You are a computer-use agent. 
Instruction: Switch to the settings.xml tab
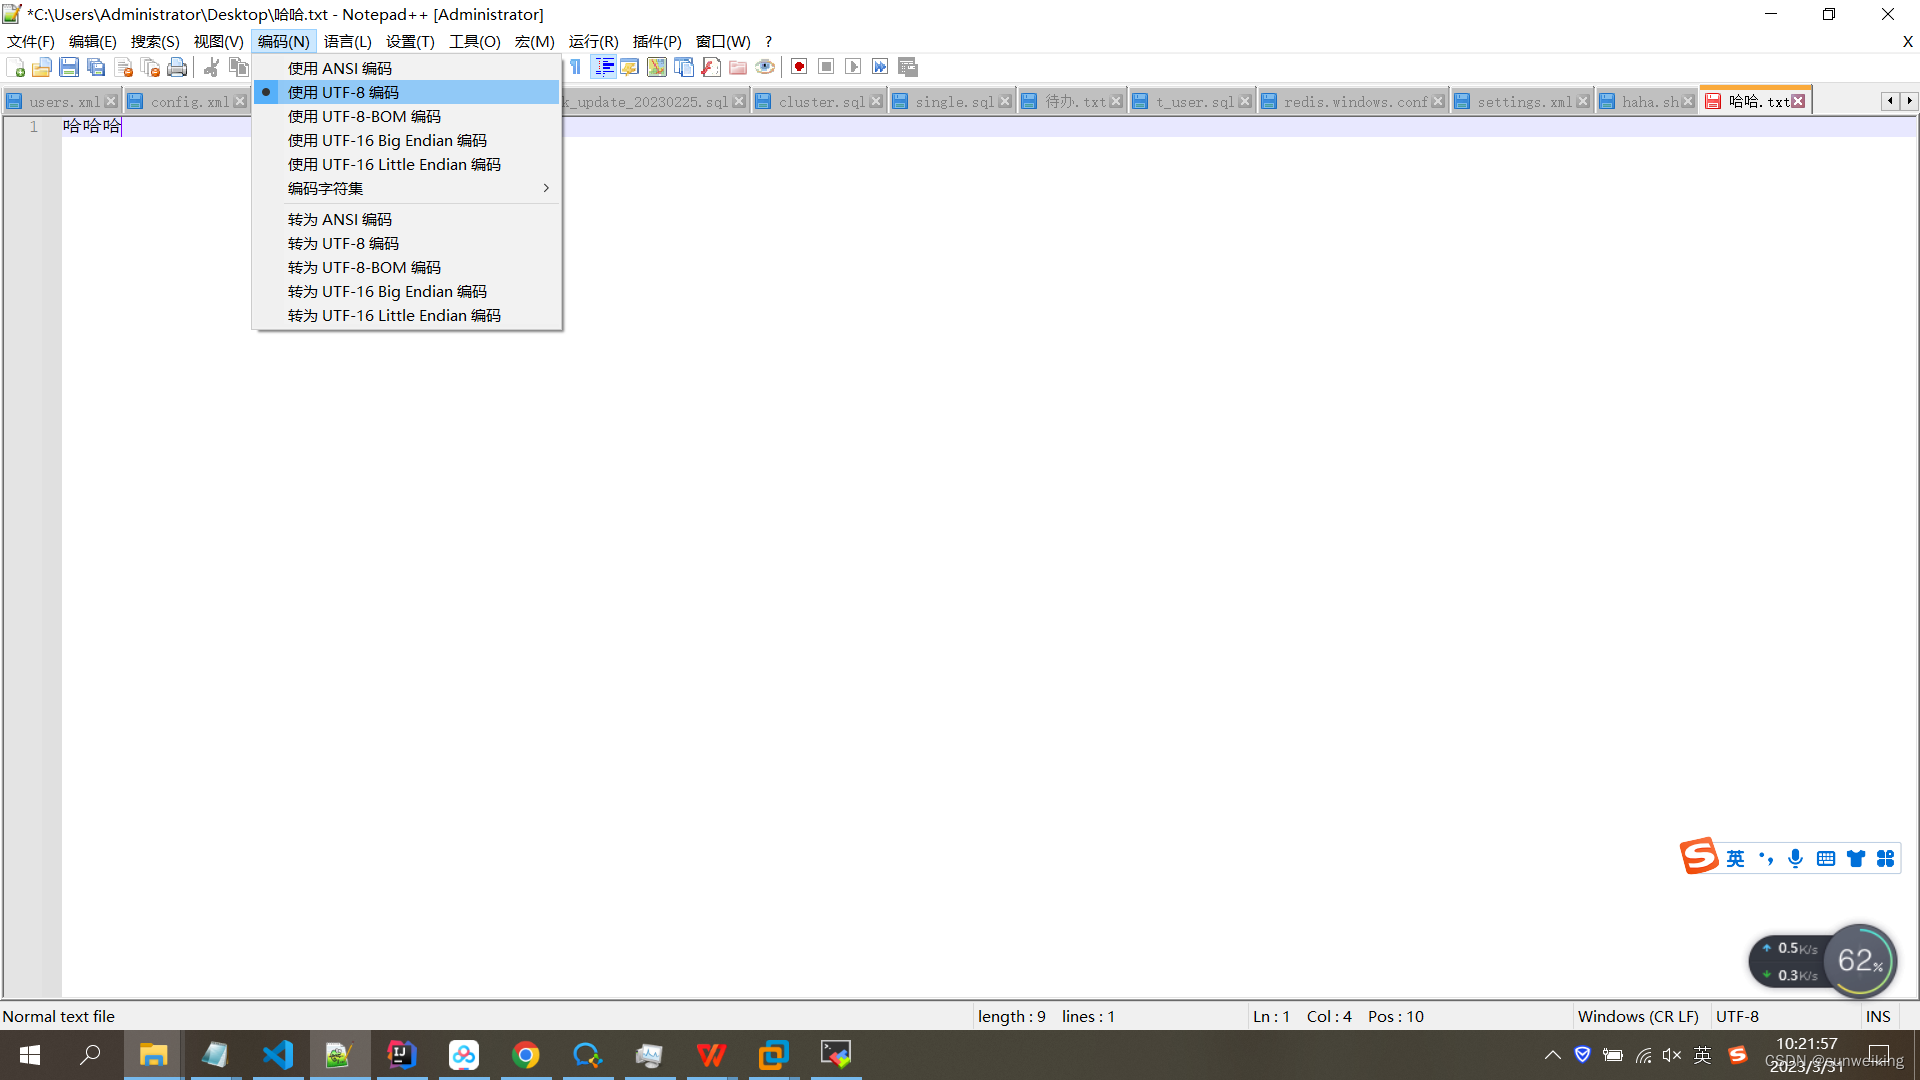pos(1524,102)
